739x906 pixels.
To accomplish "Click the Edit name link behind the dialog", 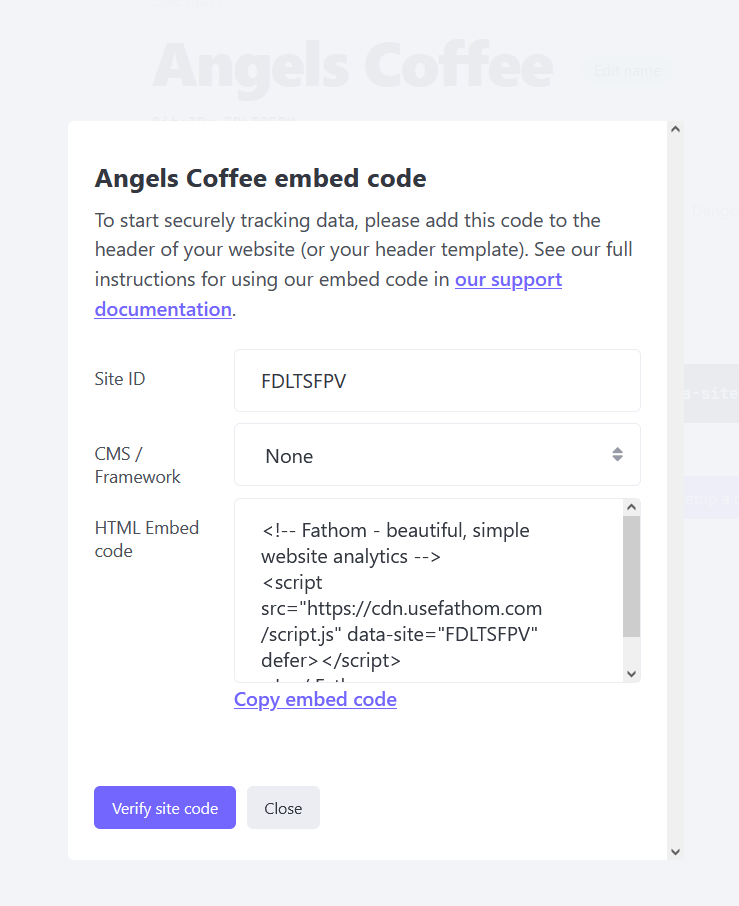I will coord(626,71).
